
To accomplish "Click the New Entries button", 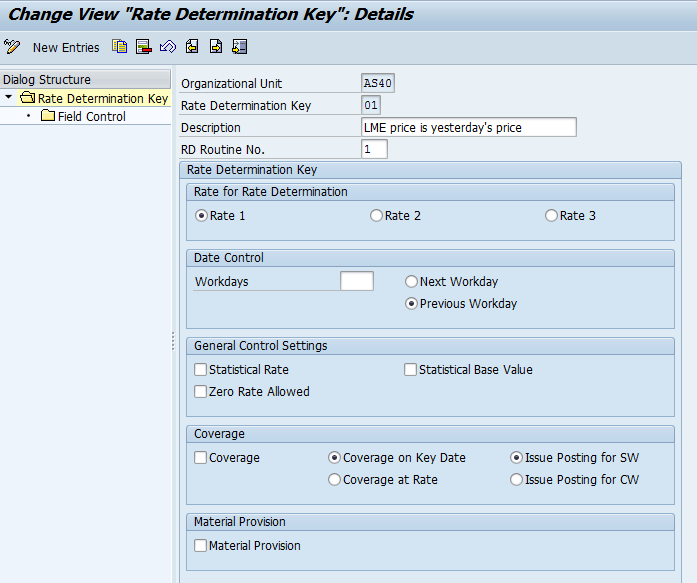I will tap(66, 47).
